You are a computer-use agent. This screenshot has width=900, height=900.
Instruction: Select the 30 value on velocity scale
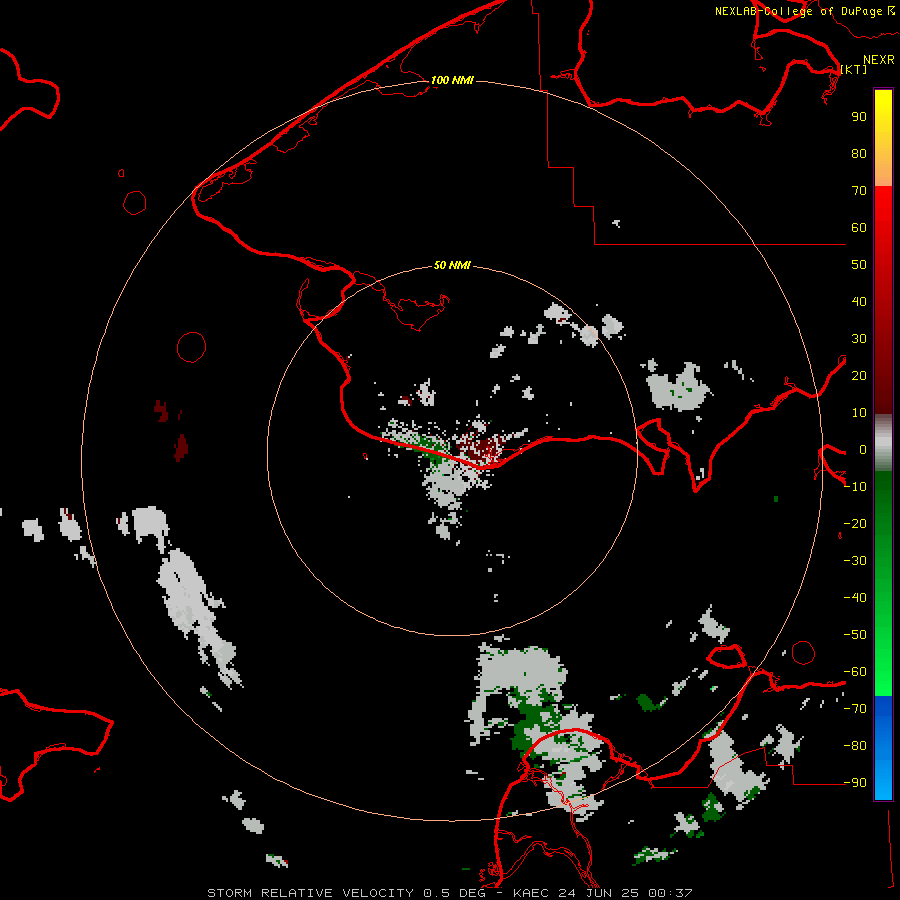[859, 339]
